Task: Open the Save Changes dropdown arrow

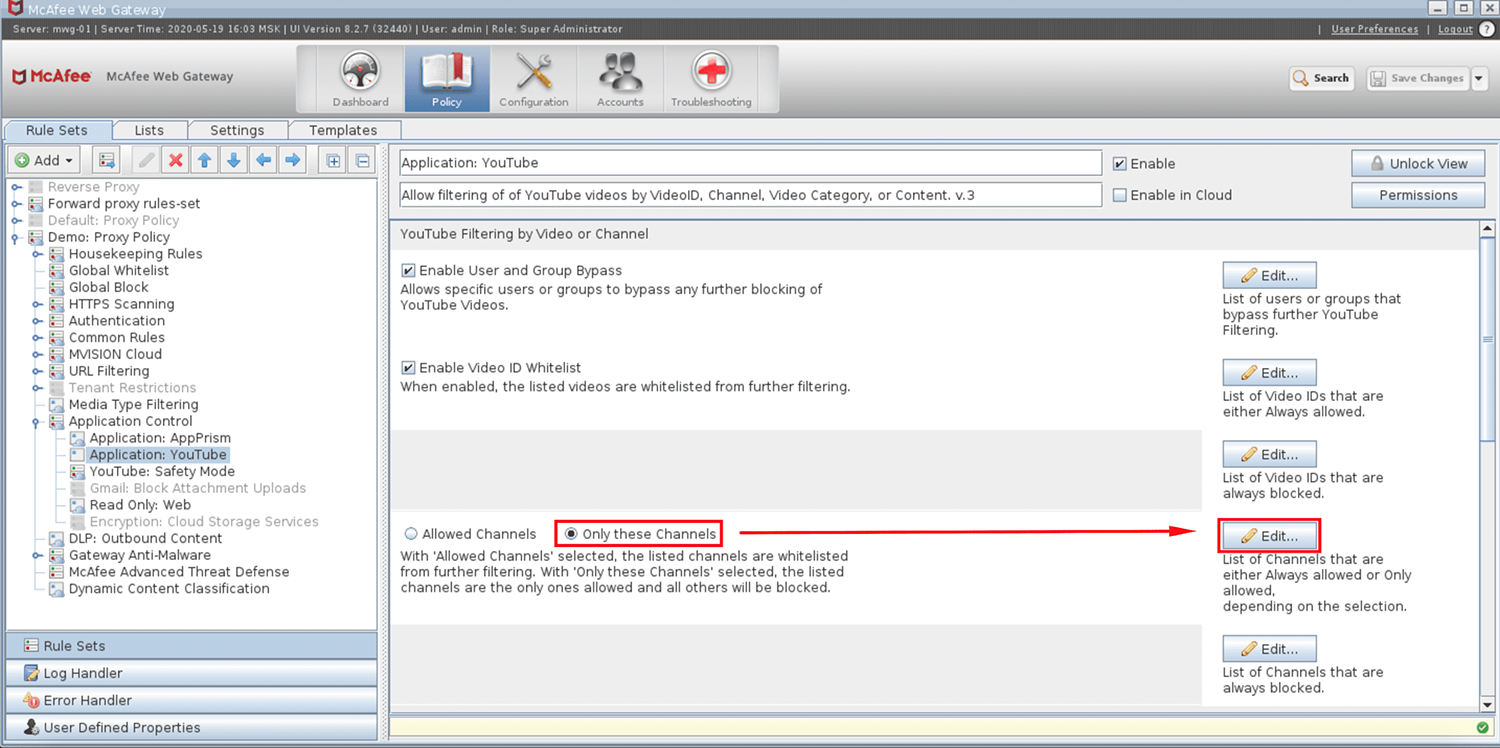Action: [1479, 78]
